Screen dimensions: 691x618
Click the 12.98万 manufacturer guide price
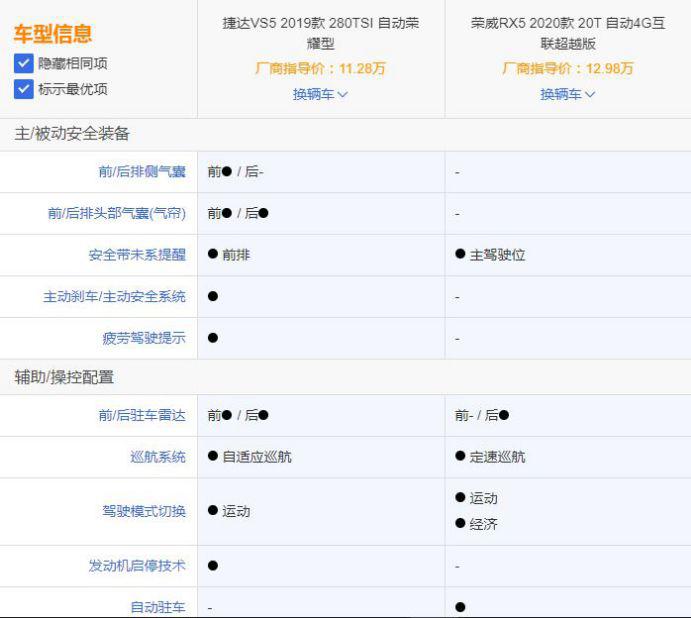[x=568, y=69]
